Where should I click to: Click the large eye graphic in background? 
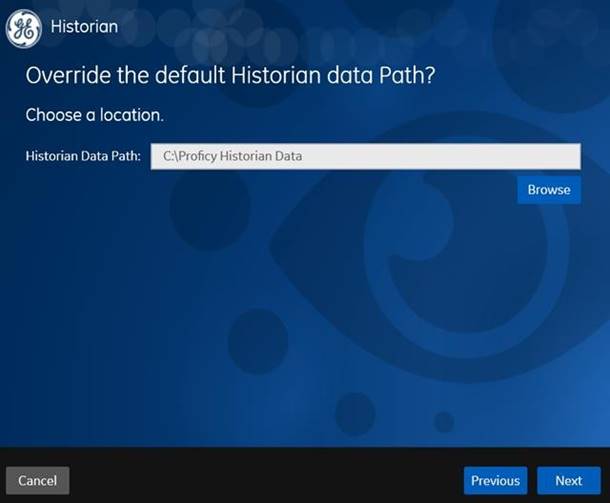point(440,249)
